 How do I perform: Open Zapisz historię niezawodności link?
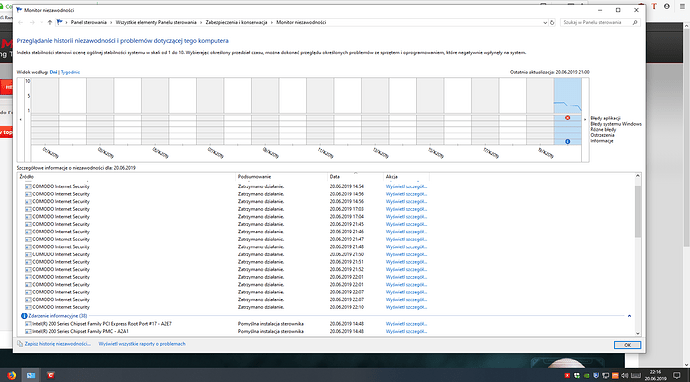(x=58, y=344)
